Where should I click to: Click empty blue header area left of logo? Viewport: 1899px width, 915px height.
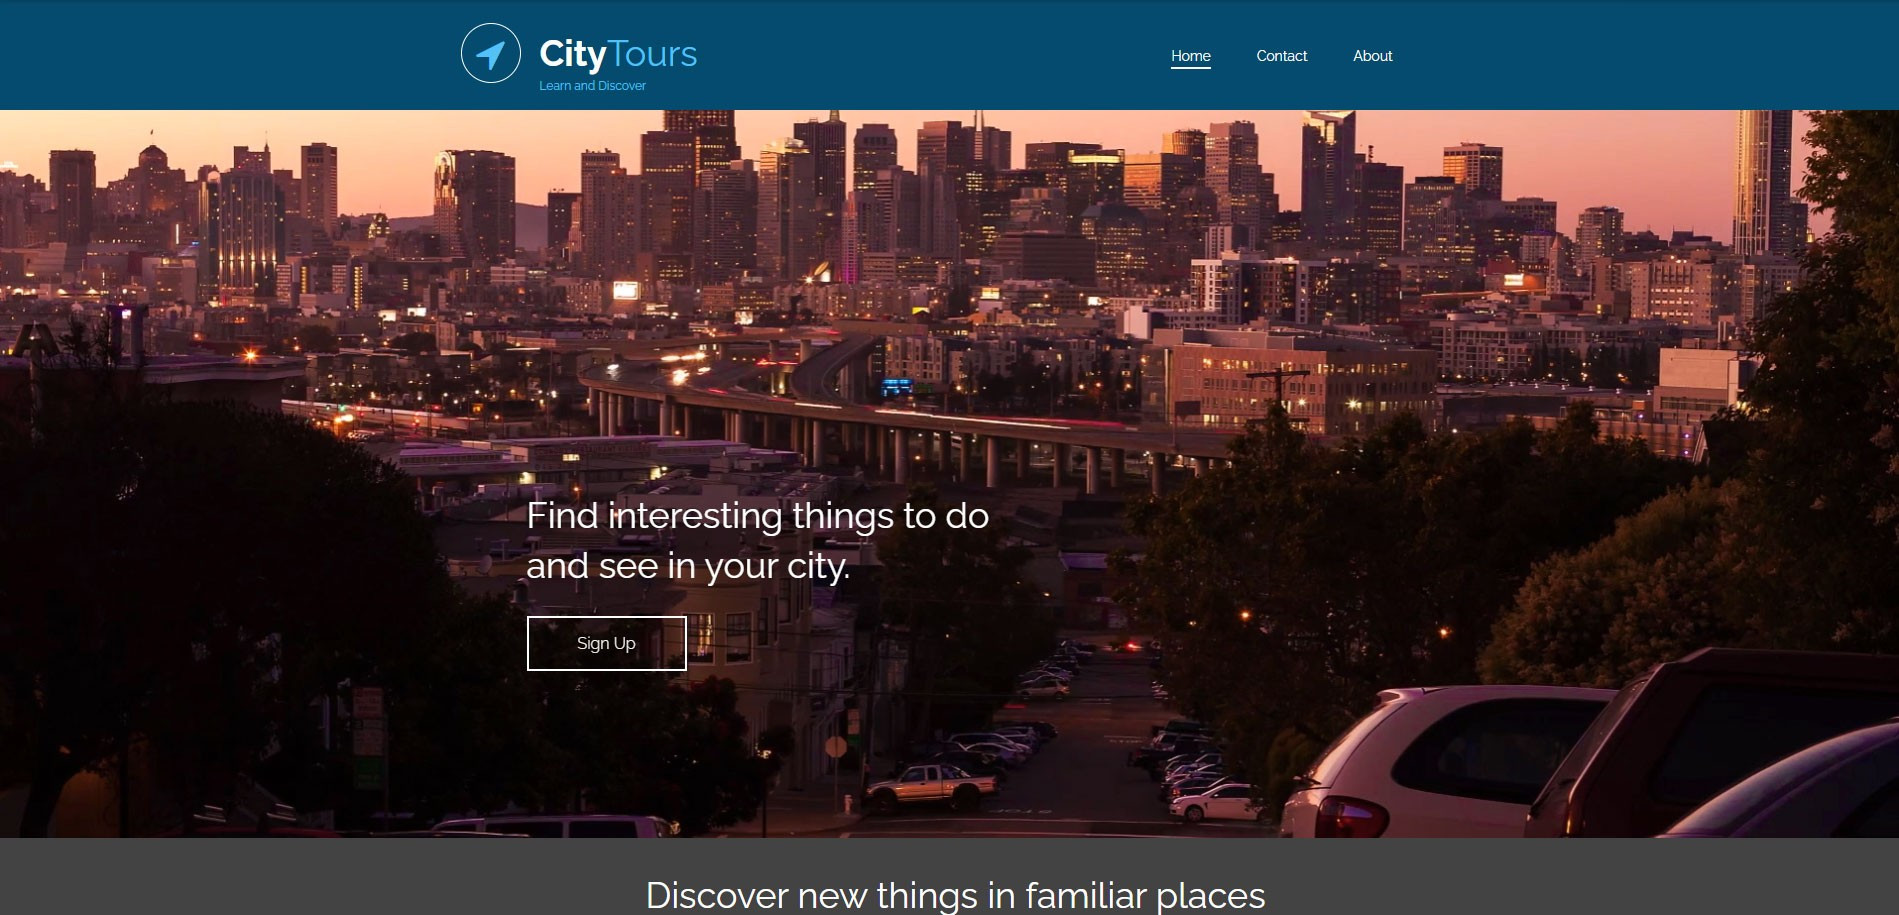[220, 55]
